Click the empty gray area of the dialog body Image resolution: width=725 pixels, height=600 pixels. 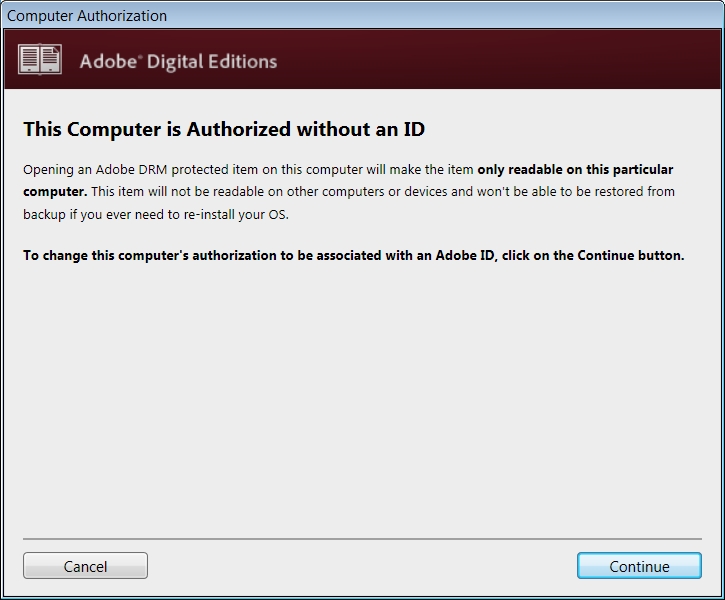(362, 400)
